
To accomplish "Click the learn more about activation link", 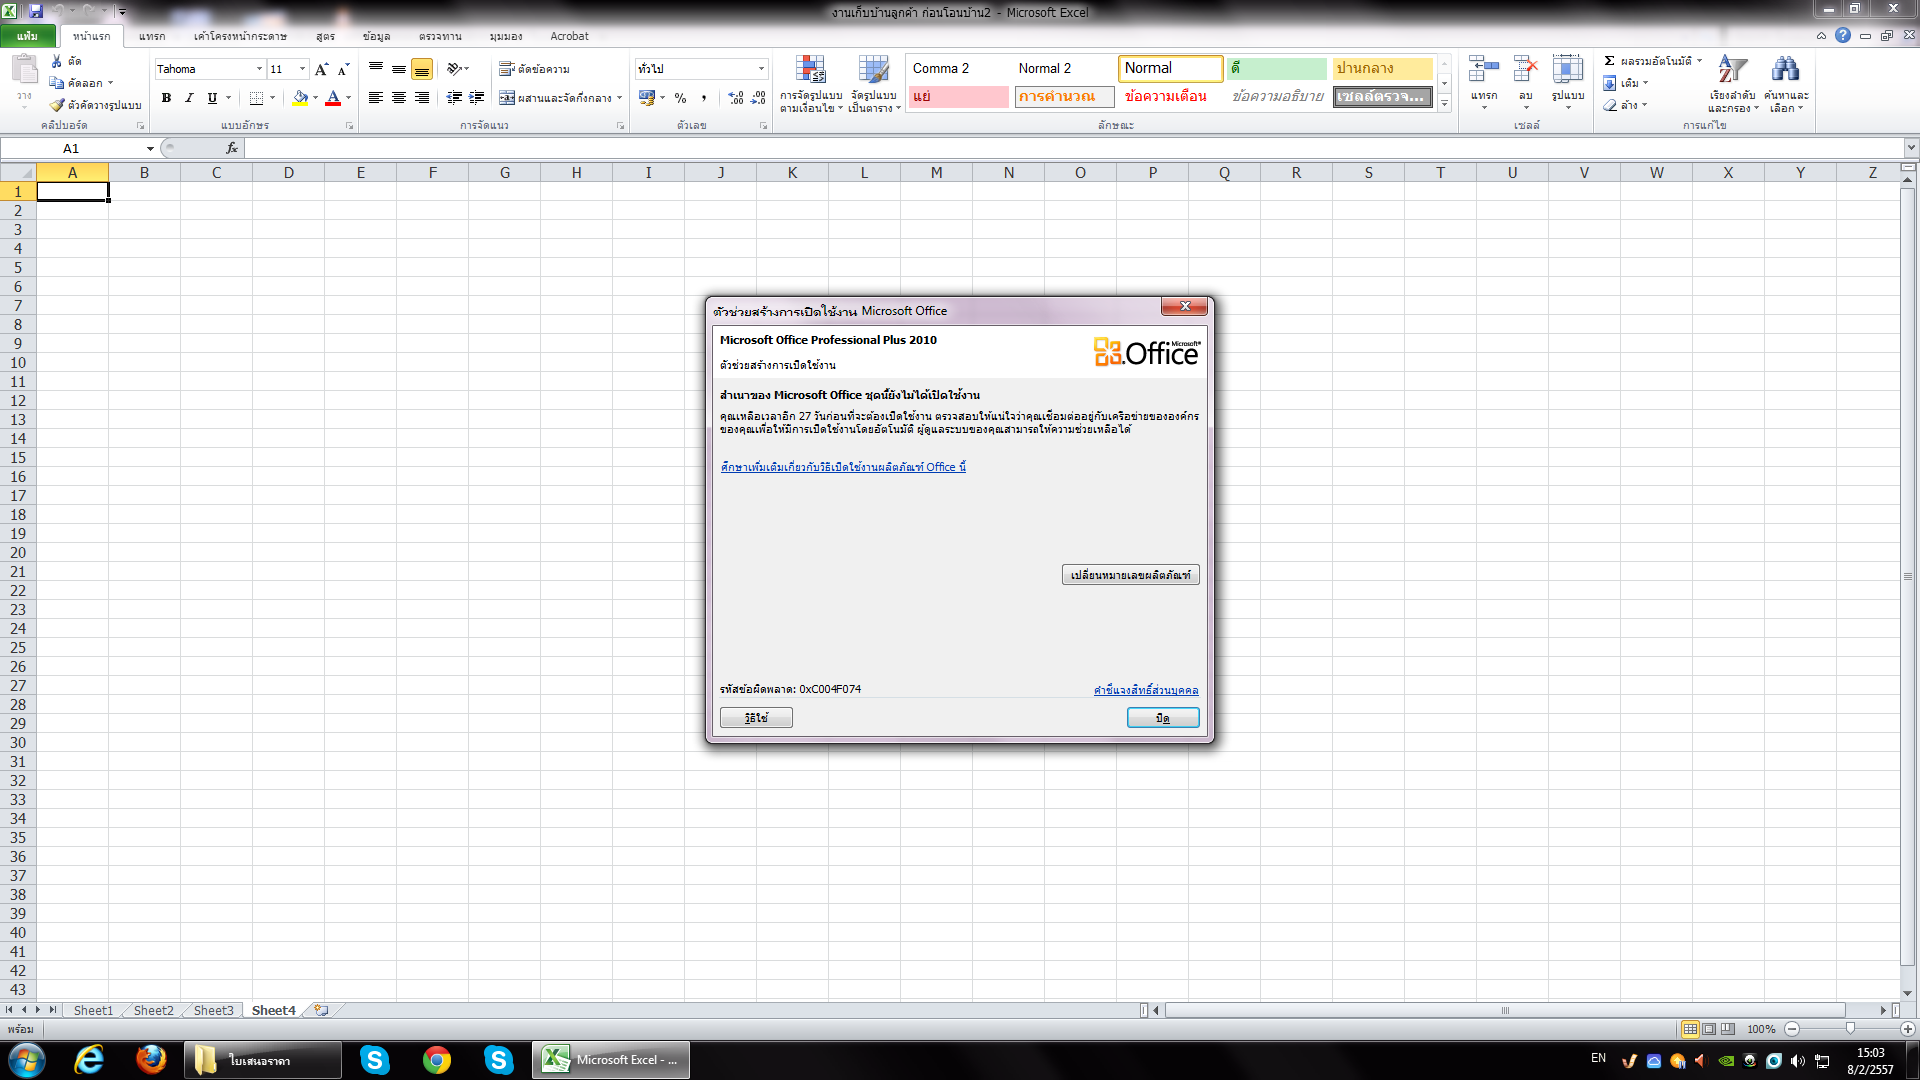I will (843, 467).
